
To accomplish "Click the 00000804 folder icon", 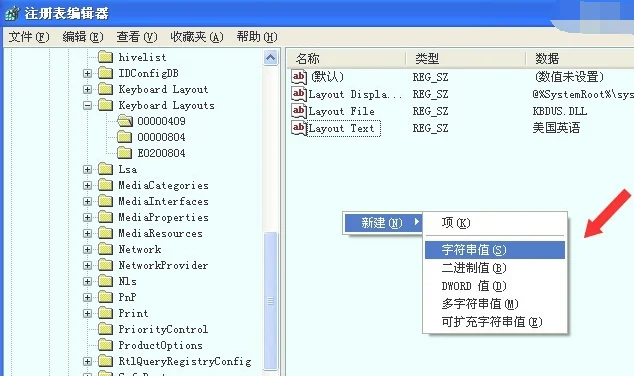I will (125, 137).
